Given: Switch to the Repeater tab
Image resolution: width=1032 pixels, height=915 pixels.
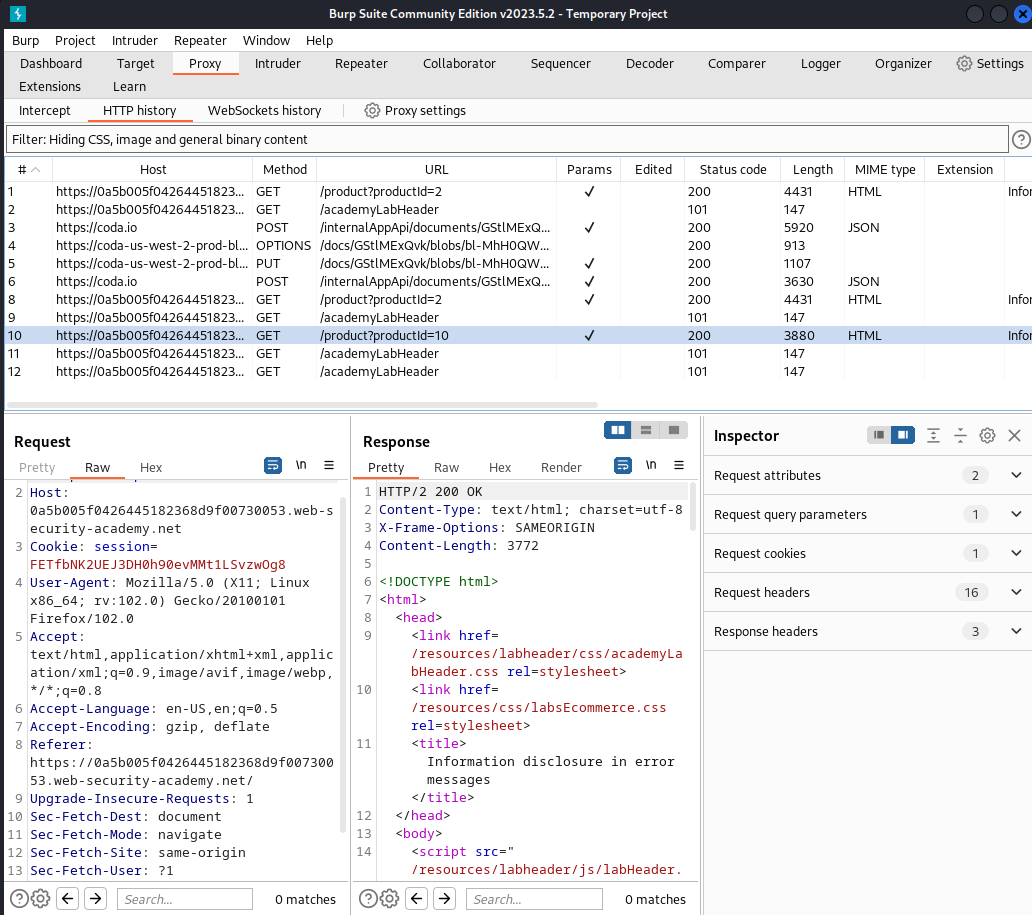Looking at the screenshot, I should (x=361, y=63).
